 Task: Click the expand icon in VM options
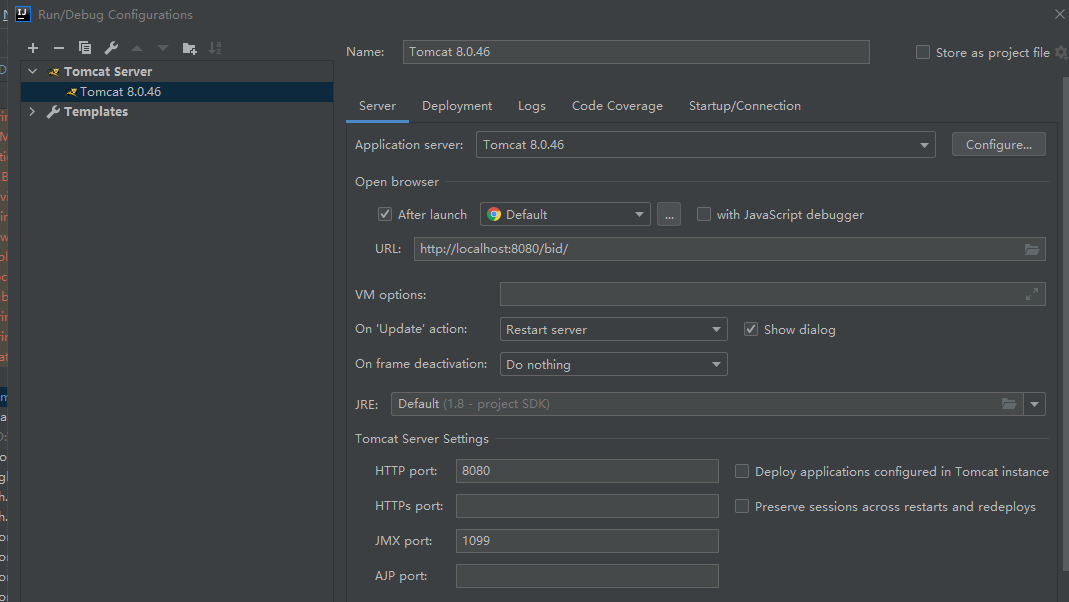tap(1032, 294)
